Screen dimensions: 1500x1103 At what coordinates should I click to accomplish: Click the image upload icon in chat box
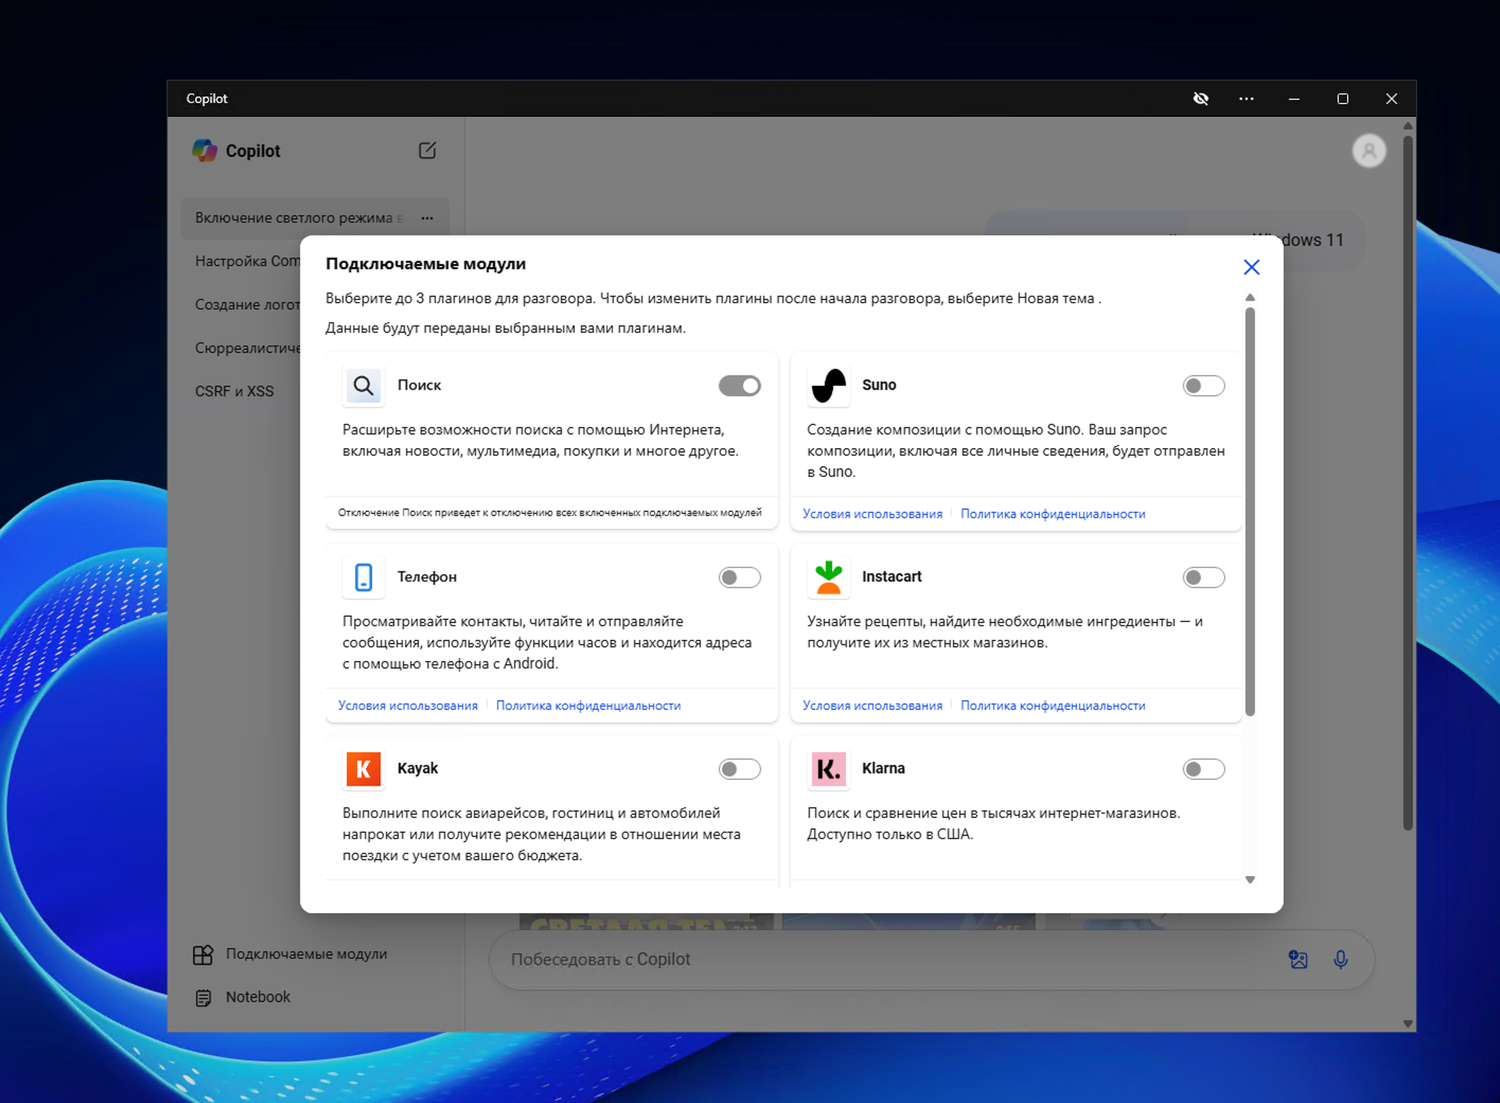pyautogui.click(x=1298, y=959)
